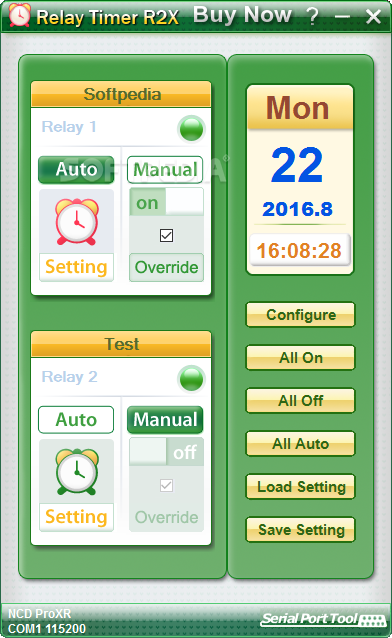
Task: Switch Relay 1 to Manual mode
Action: [x=165, y=169]
